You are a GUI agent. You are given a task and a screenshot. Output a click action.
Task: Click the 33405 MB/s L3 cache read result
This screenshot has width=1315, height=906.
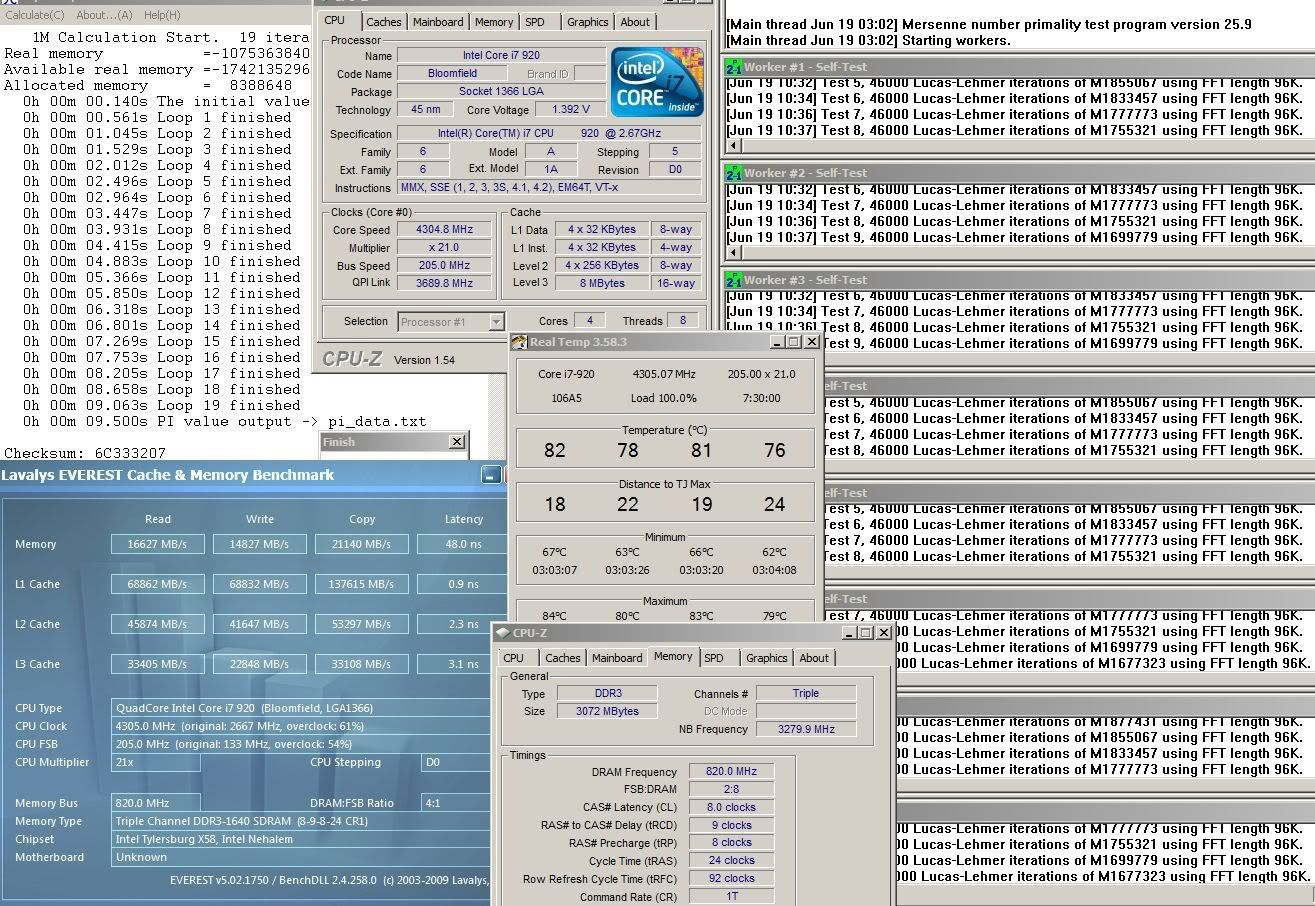point(158,664)
